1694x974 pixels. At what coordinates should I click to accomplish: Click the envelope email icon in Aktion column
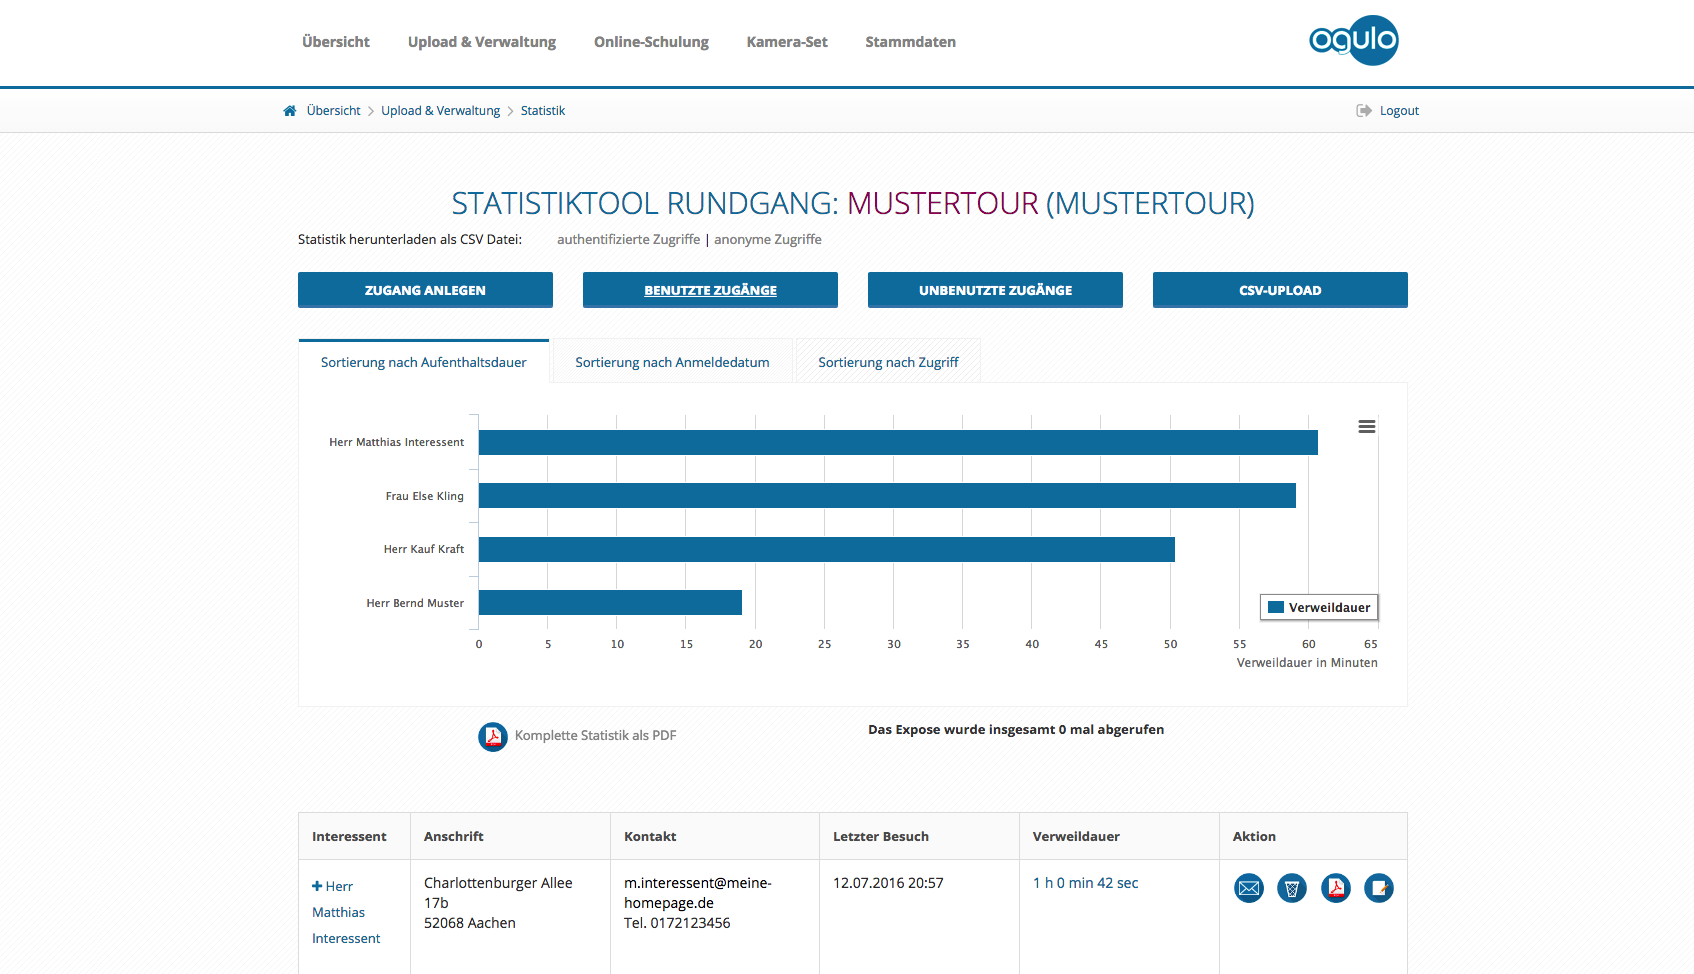click(1248, 888)
